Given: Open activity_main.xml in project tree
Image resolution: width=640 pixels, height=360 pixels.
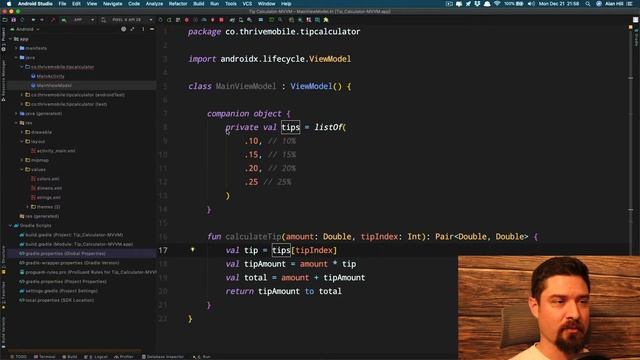Looking at the screenshot, I should [x=56, y=151].
